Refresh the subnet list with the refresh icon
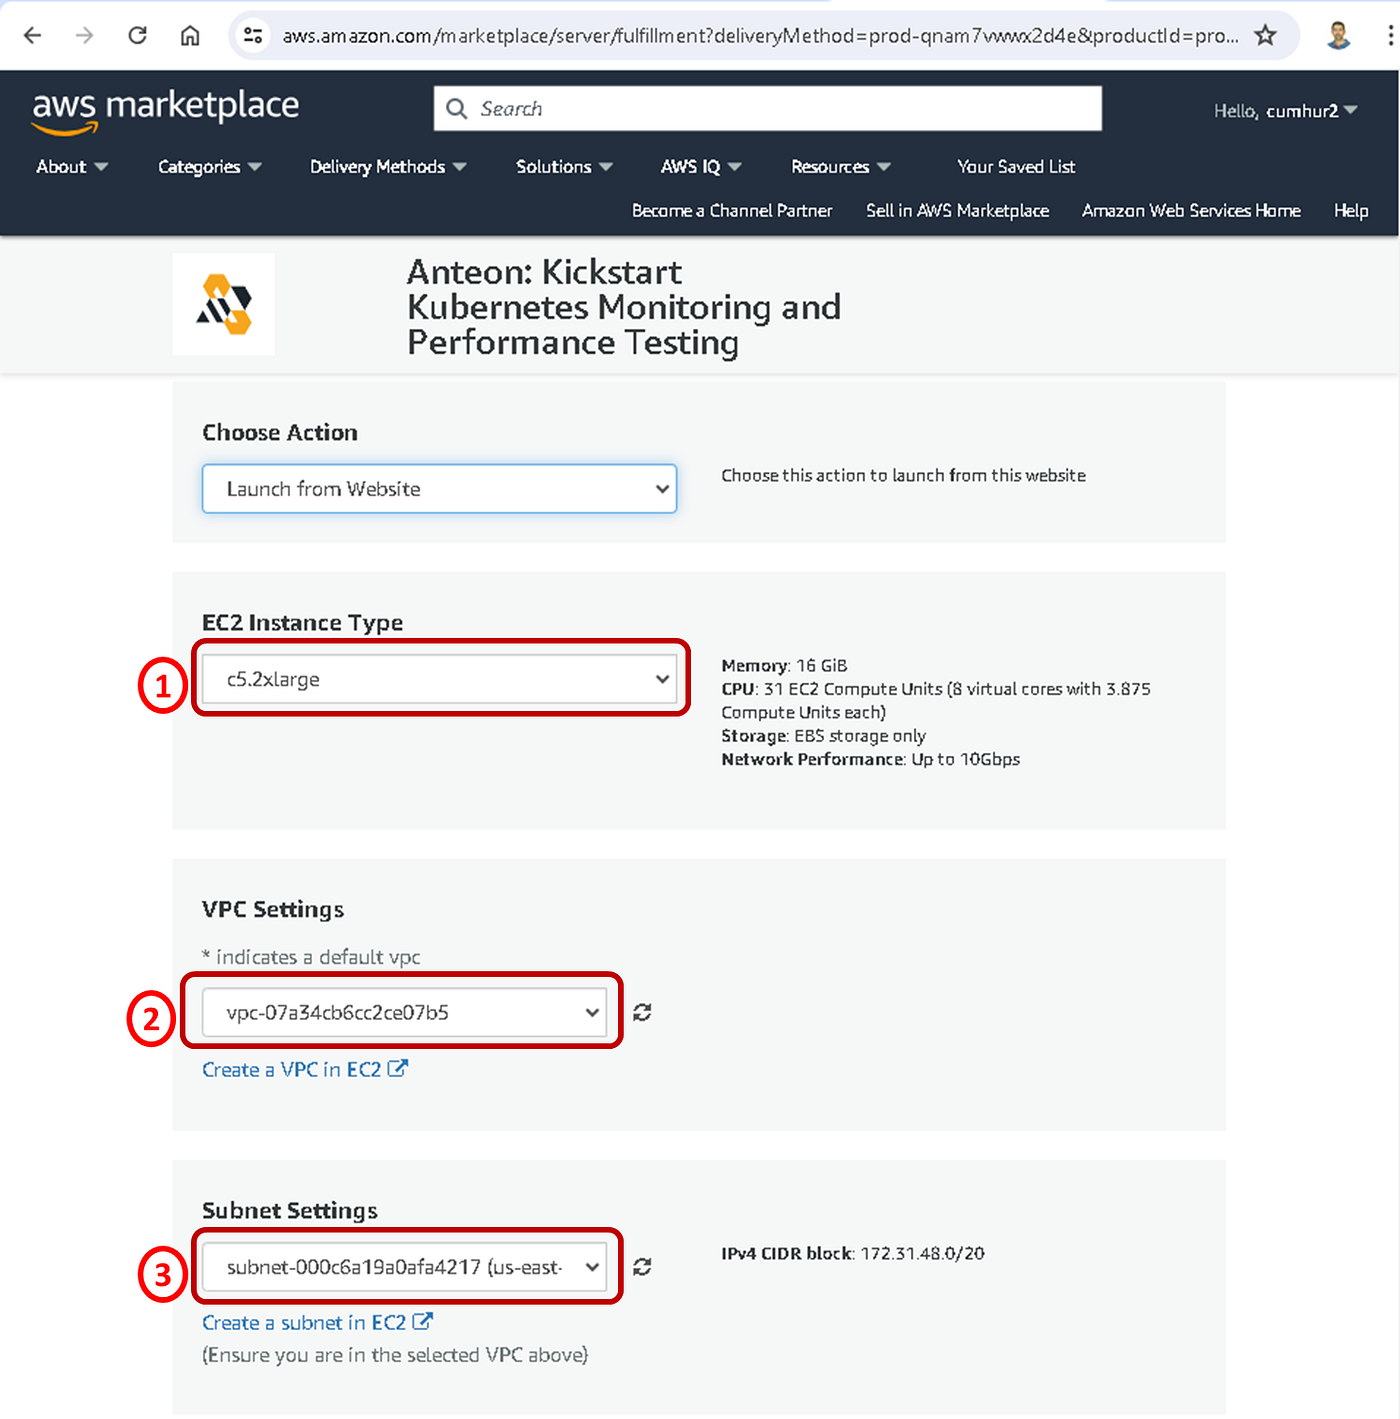 coord(641,1266)
